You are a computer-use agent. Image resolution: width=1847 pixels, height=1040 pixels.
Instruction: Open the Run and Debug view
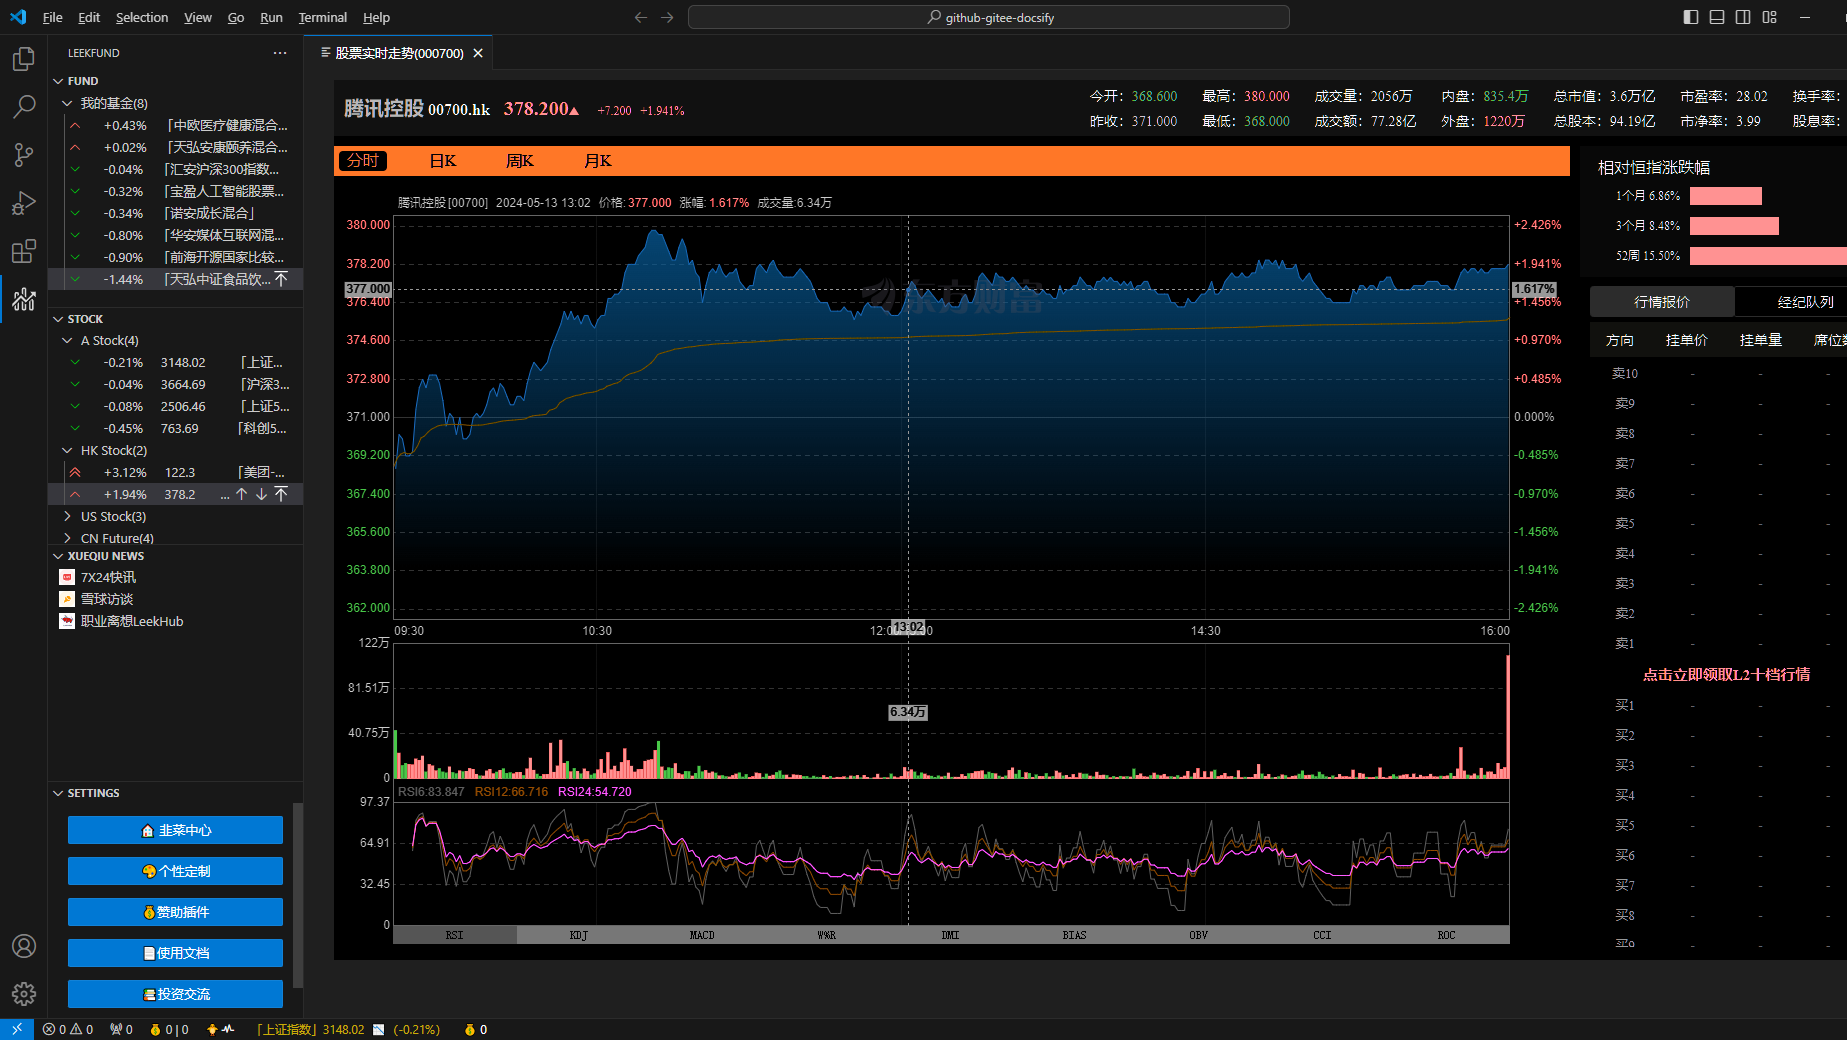tap(24, 203)
